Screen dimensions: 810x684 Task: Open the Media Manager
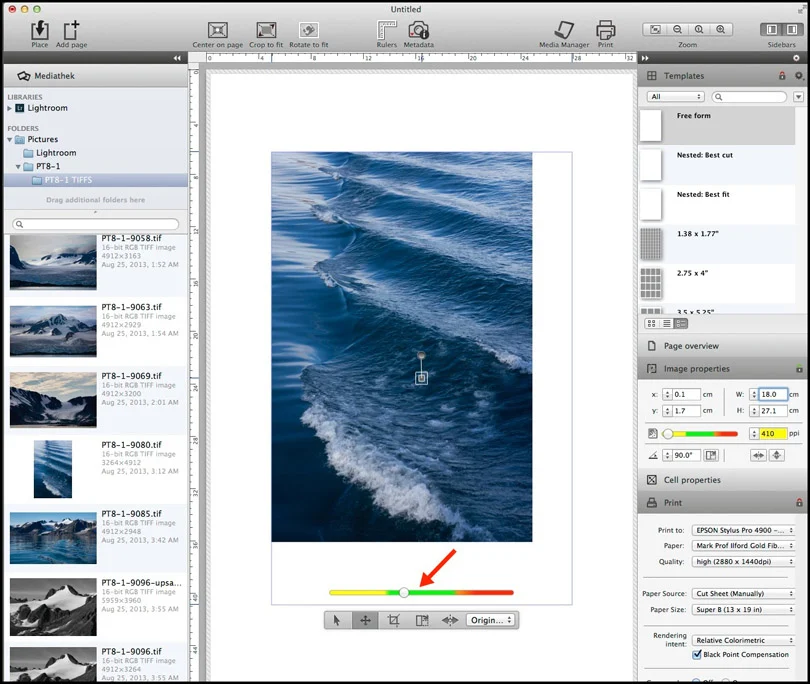point(564,30)
